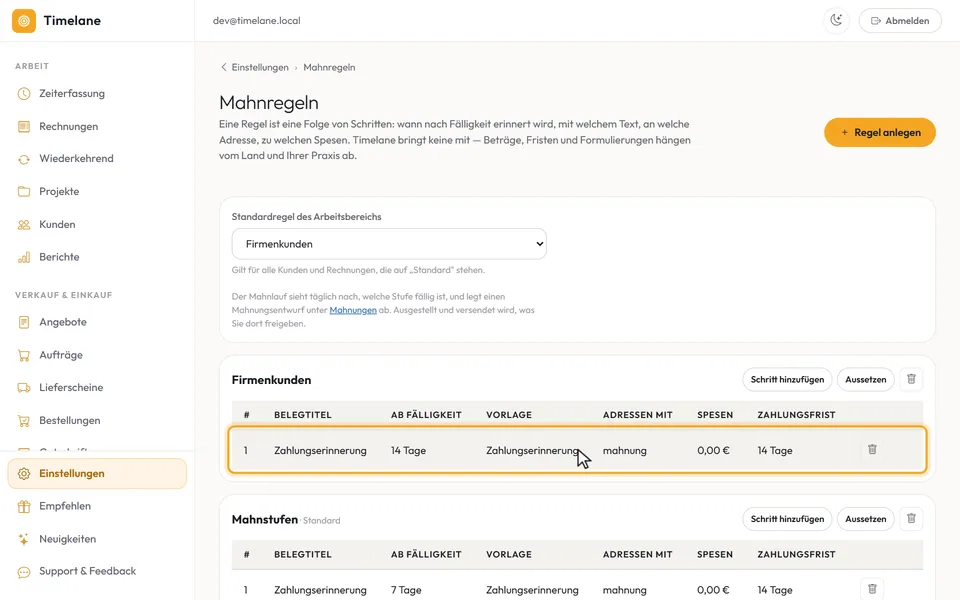
Task: Click the Empfehlen gift icon
Action: pyautogui.click(x=24, y=506)
